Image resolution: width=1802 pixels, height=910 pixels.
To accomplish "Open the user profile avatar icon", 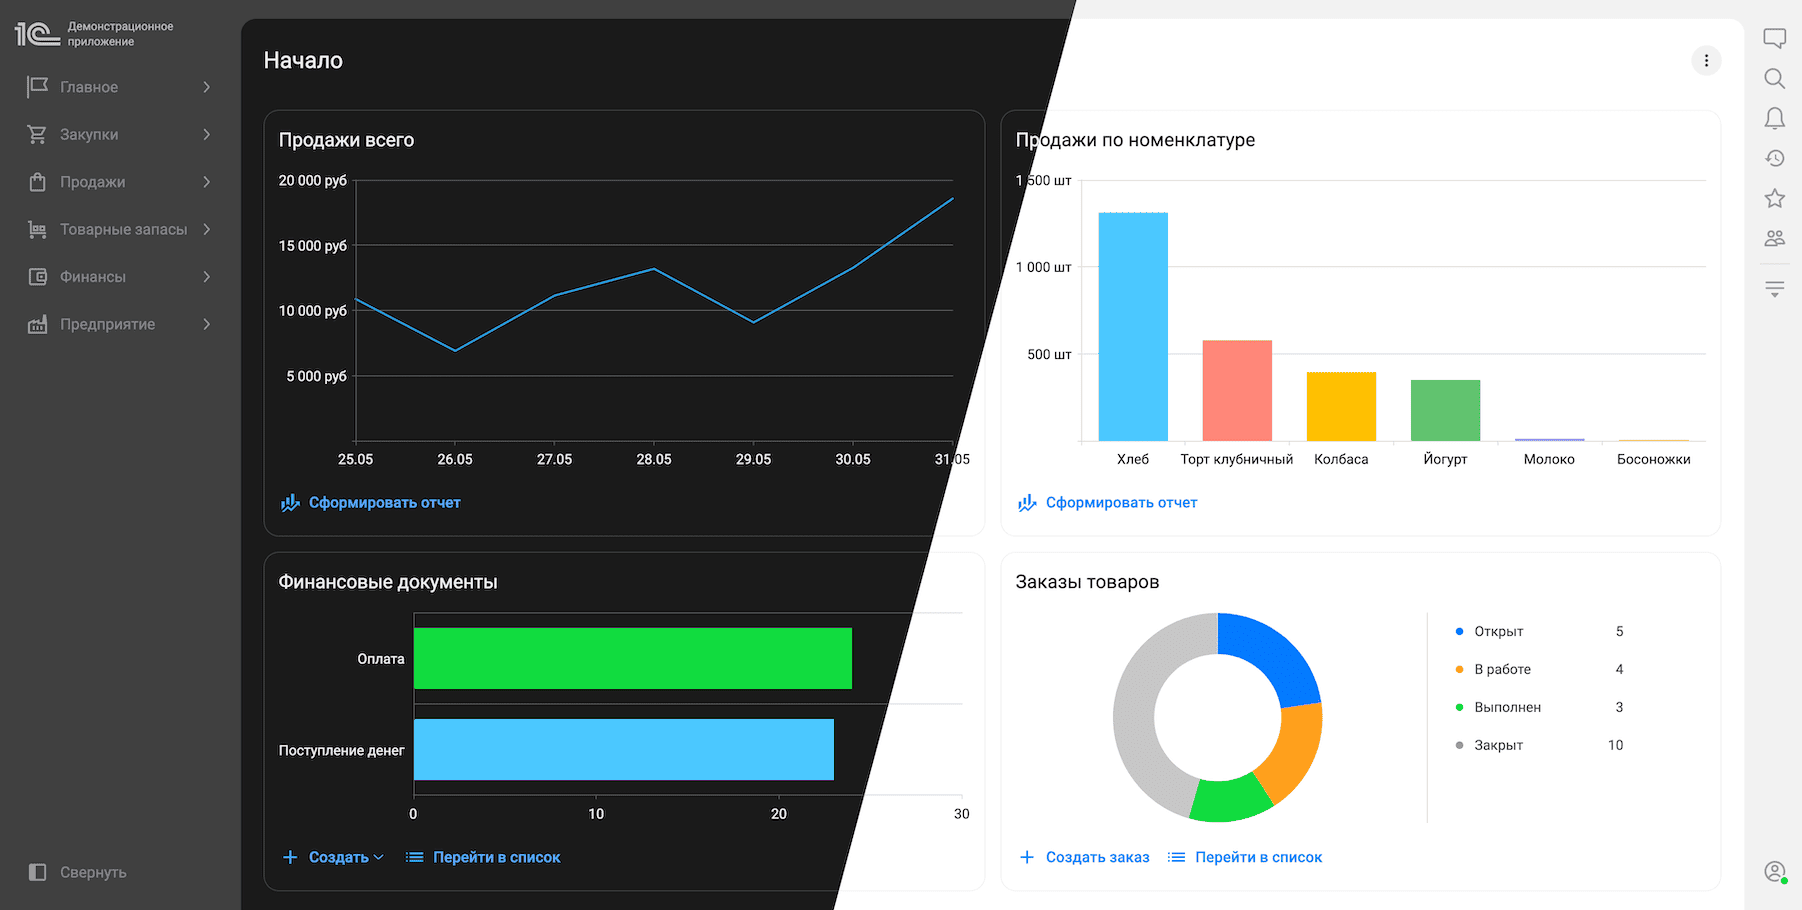I will tap(1774, 872).
